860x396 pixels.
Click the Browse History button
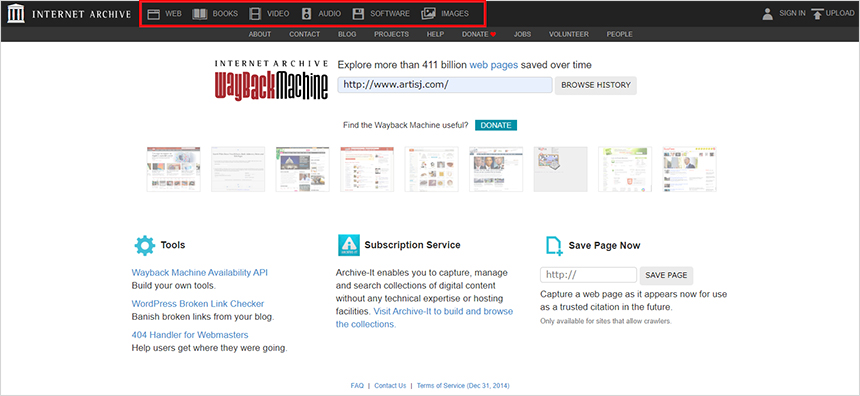point(596,86)
